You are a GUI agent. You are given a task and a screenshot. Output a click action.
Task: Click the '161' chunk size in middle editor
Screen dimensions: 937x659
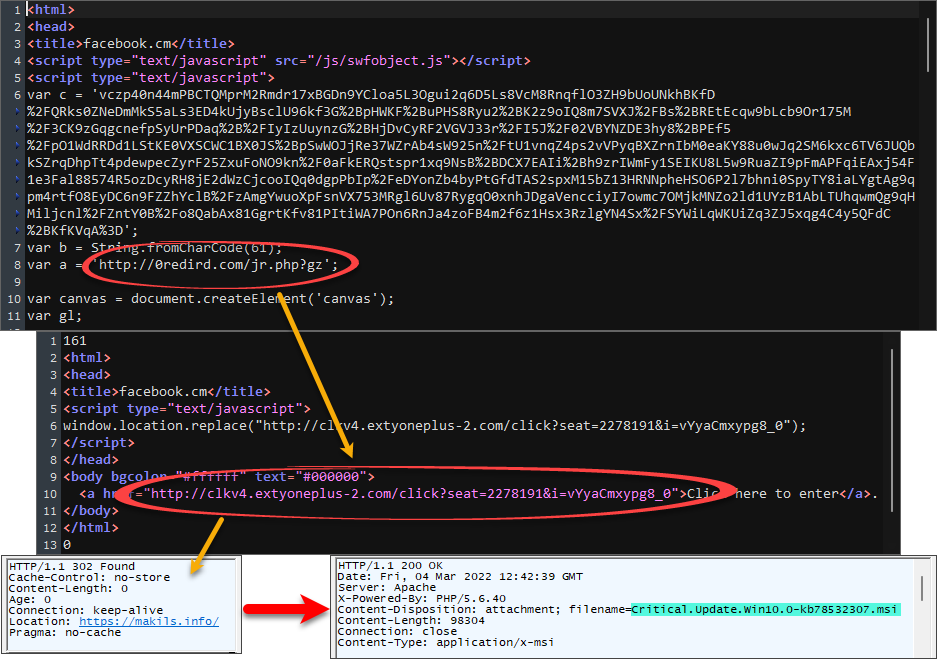click(x=75, y=341)
